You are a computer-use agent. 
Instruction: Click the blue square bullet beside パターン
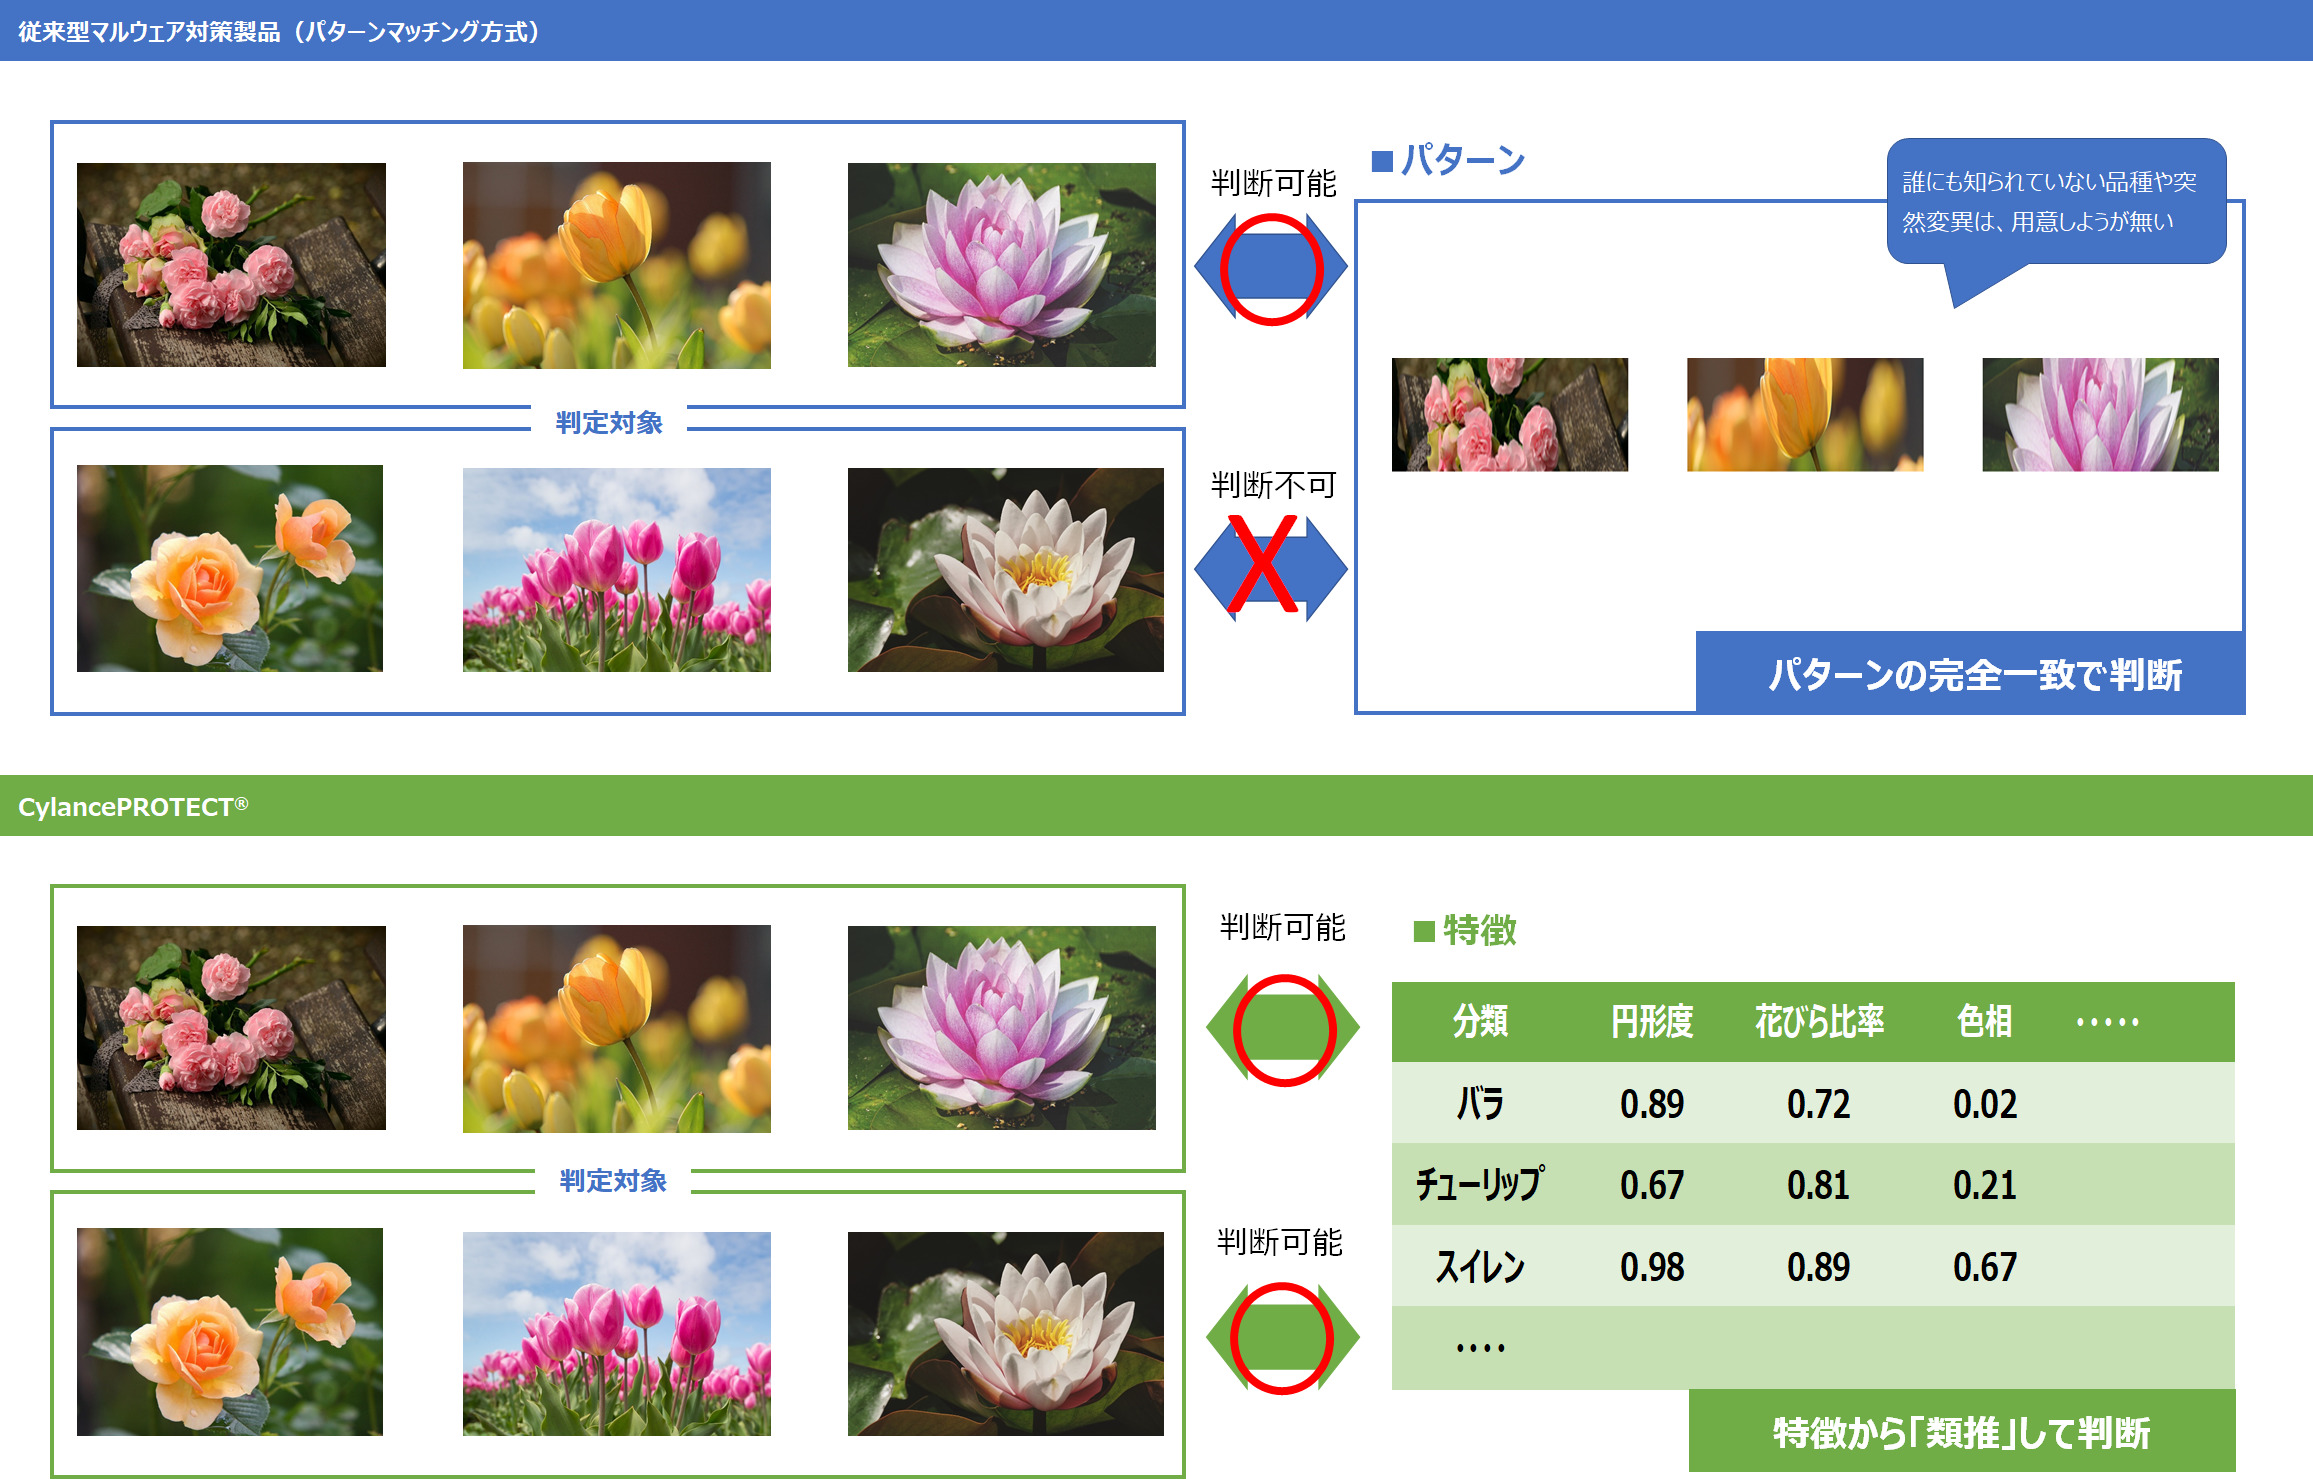(1382, 161)
